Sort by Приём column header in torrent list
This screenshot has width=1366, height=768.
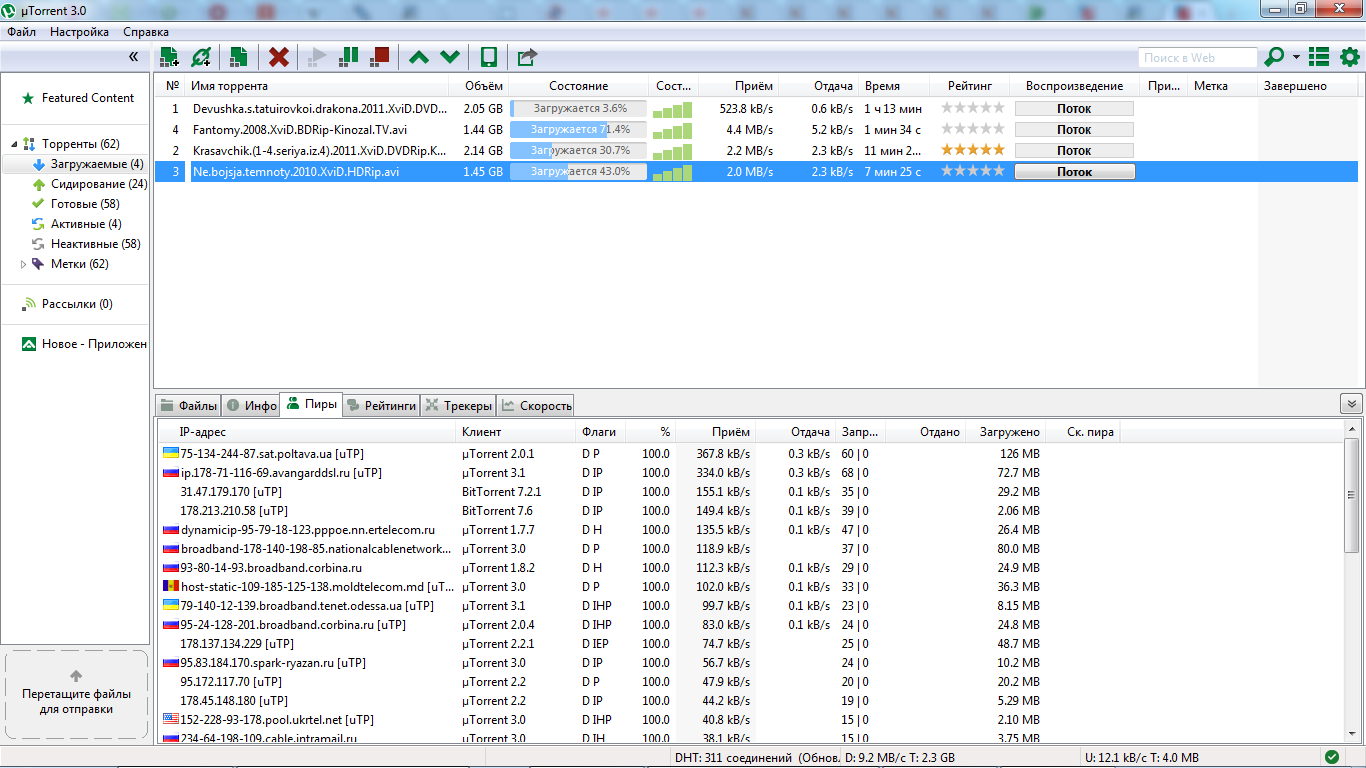739,86
